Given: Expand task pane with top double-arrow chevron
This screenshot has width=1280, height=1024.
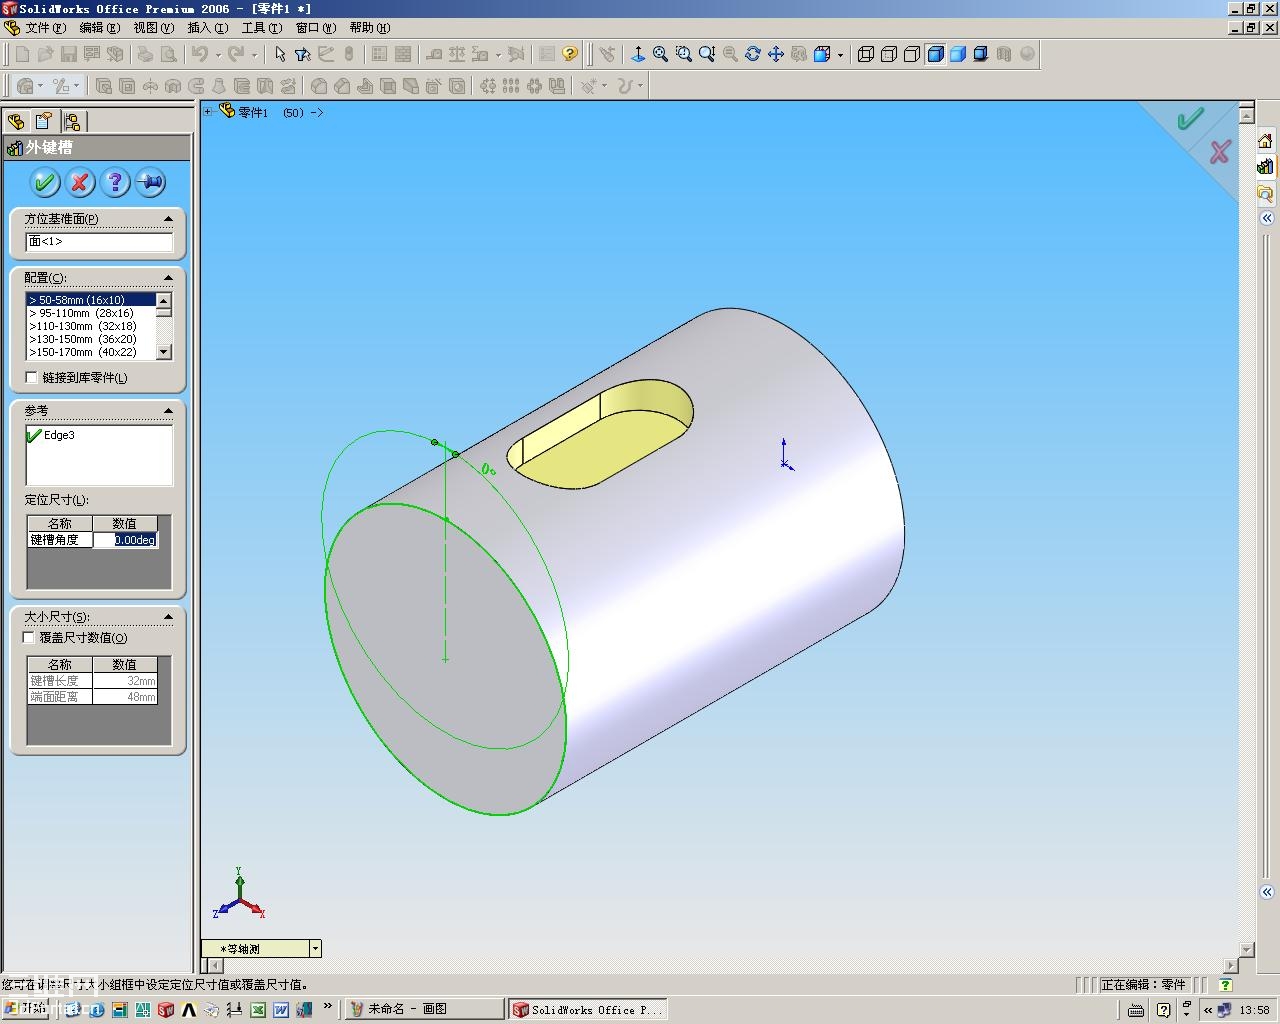Looking at the screenshot, I should pos(1267,217).
